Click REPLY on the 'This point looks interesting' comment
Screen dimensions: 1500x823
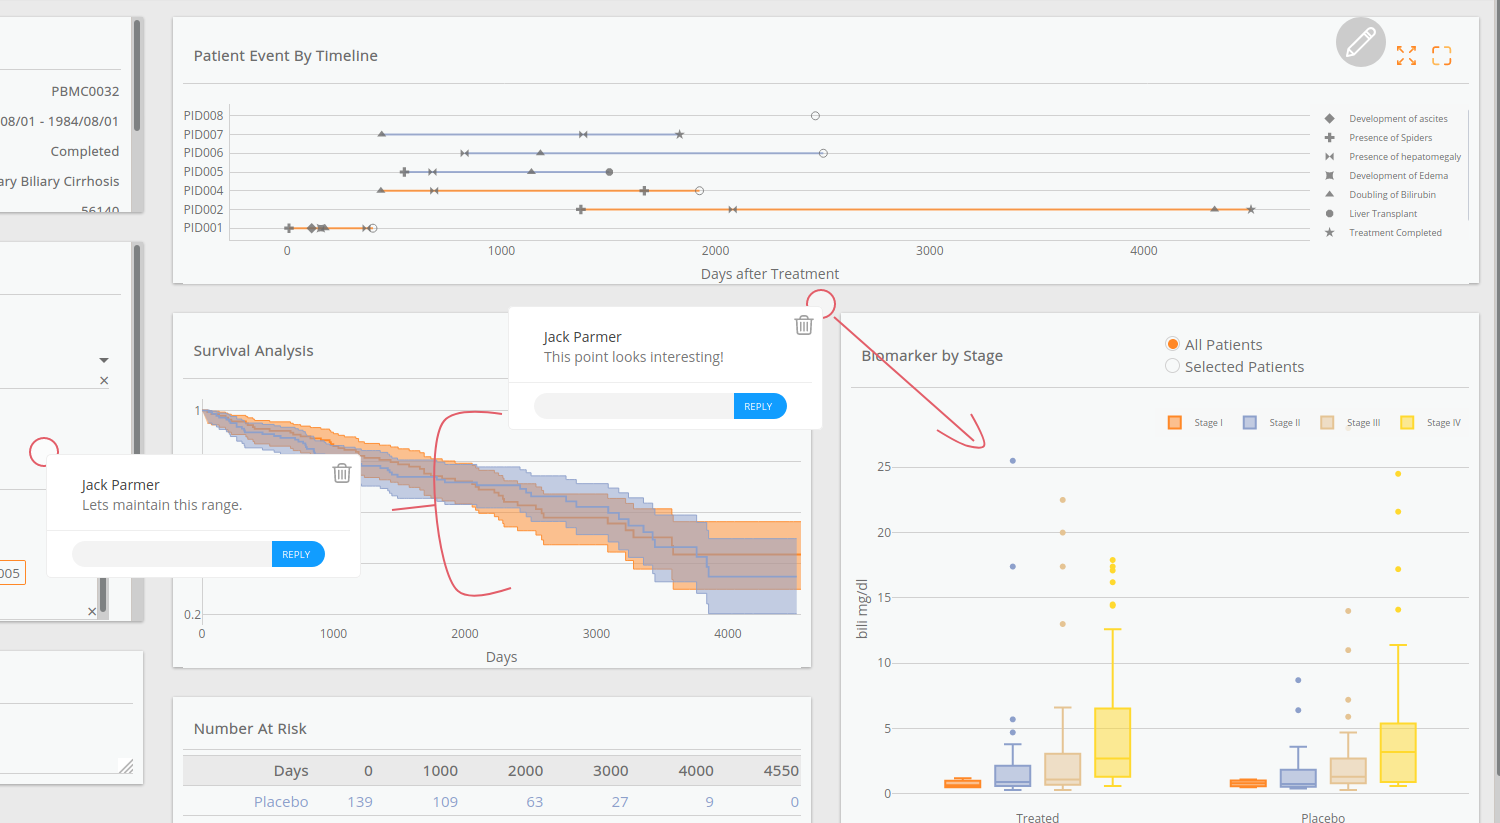click(759, 406)
